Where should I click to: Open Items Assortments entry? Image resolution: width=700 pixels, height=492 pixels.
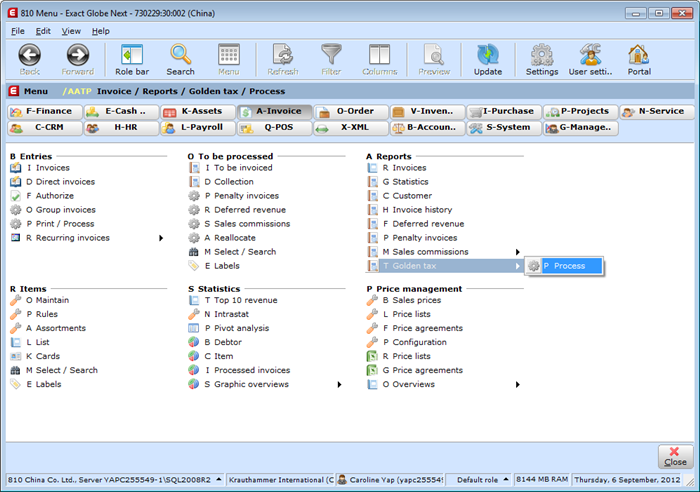(x=61, y=329)
